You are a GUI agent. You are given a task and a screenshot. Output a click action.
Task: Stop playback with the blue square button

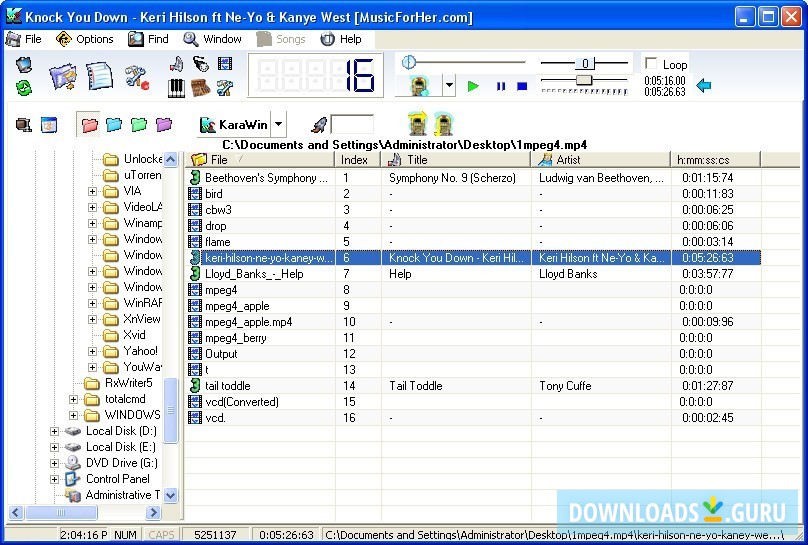tap(522, 86)
